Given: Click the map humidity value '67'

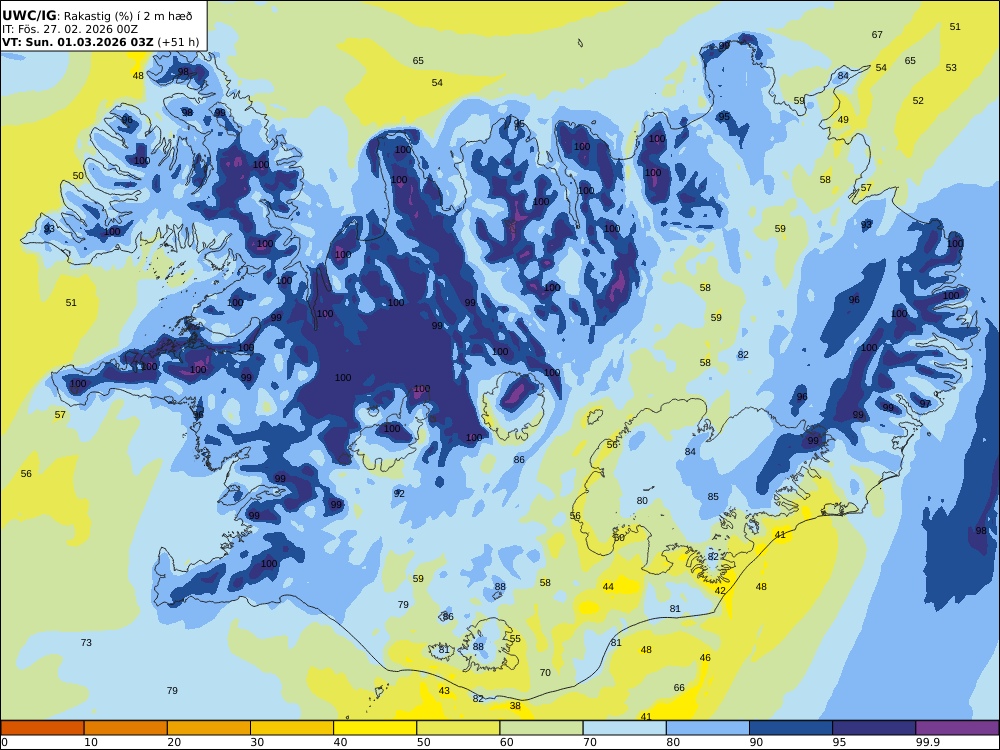Looking at the screenshot, I should coord(877,34).
